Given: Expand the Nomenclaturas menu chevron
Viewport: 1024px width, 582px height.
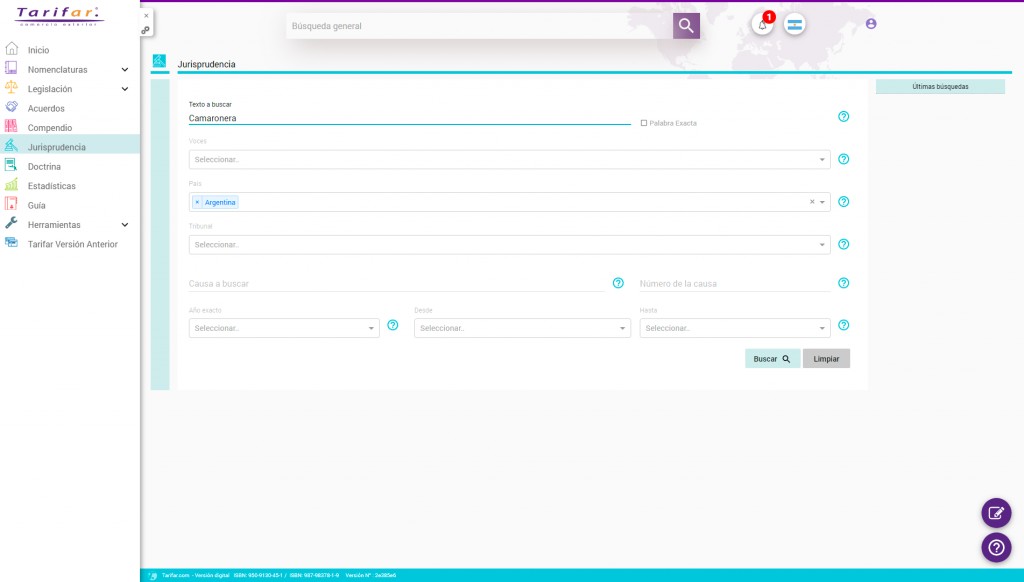Looking at the screenshot, I should coord(125,69).
